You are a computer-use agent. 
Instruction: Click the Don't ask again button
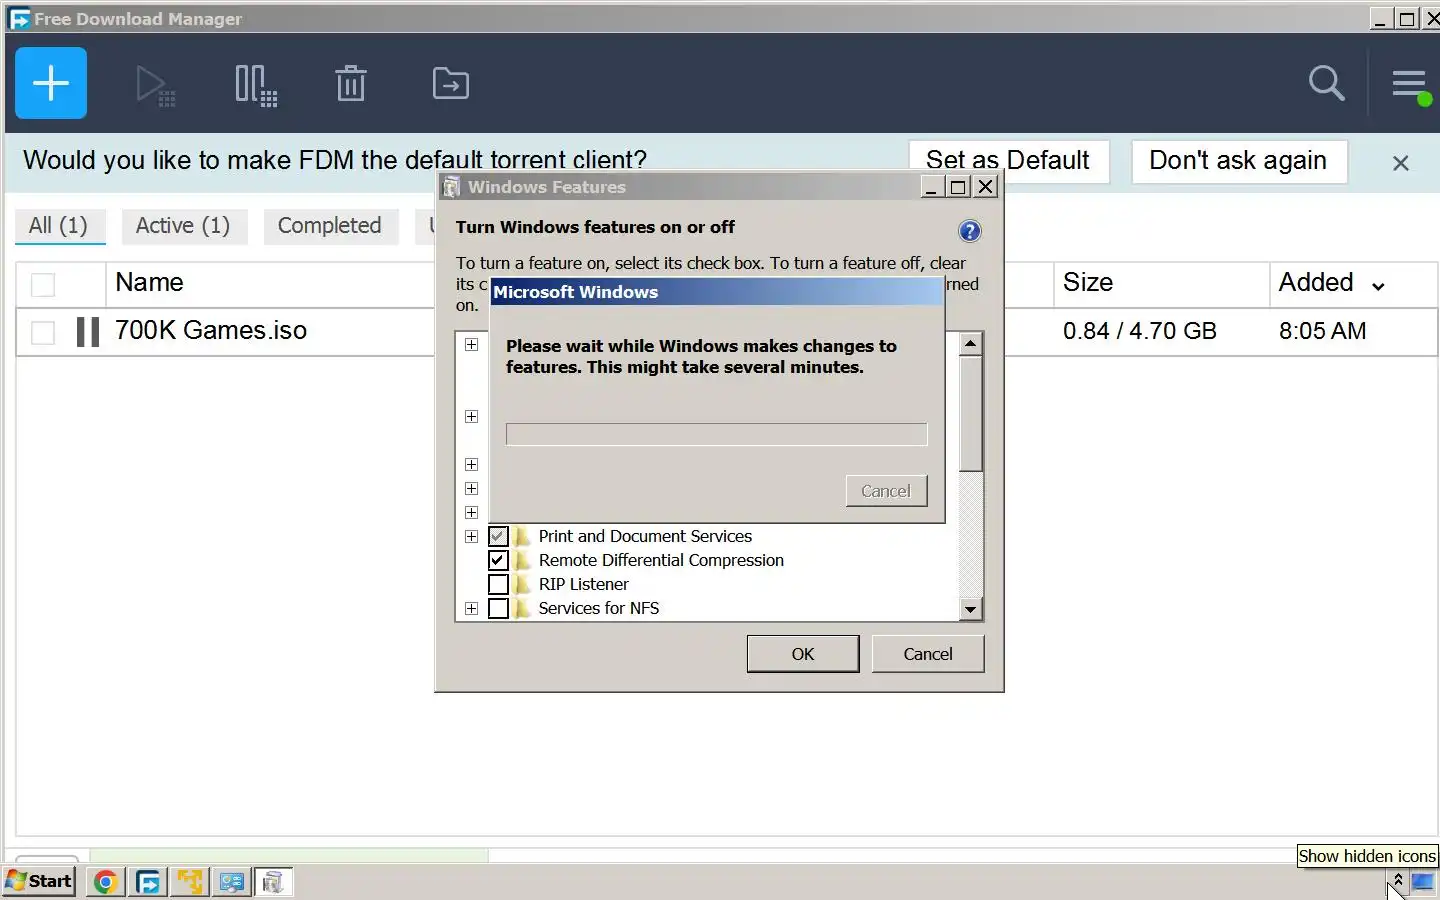pos(1238,161)
